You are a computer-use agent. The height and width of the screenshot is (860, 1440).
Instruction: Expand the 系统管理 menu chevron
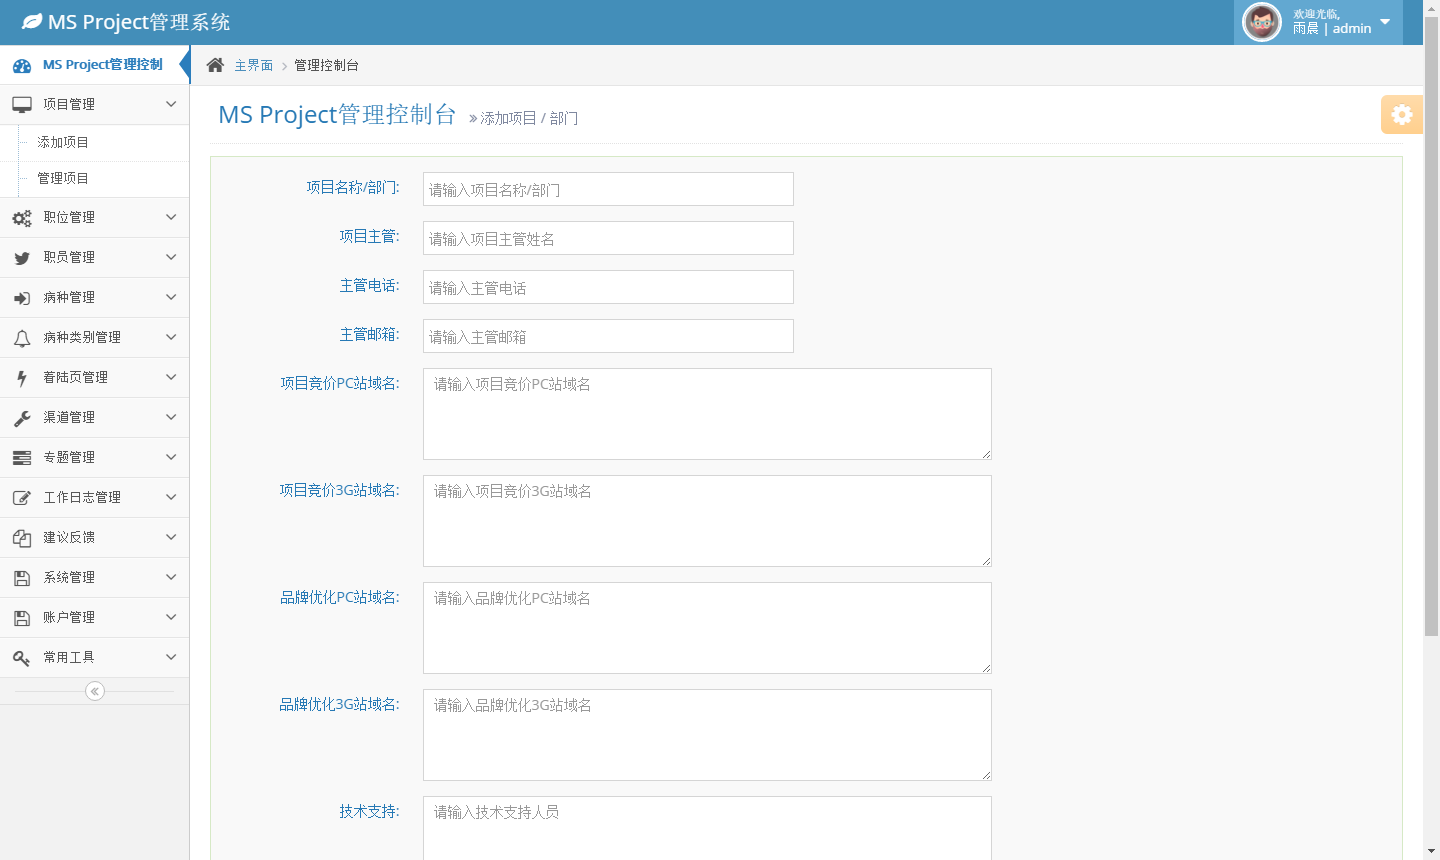(x=171, y=577)
